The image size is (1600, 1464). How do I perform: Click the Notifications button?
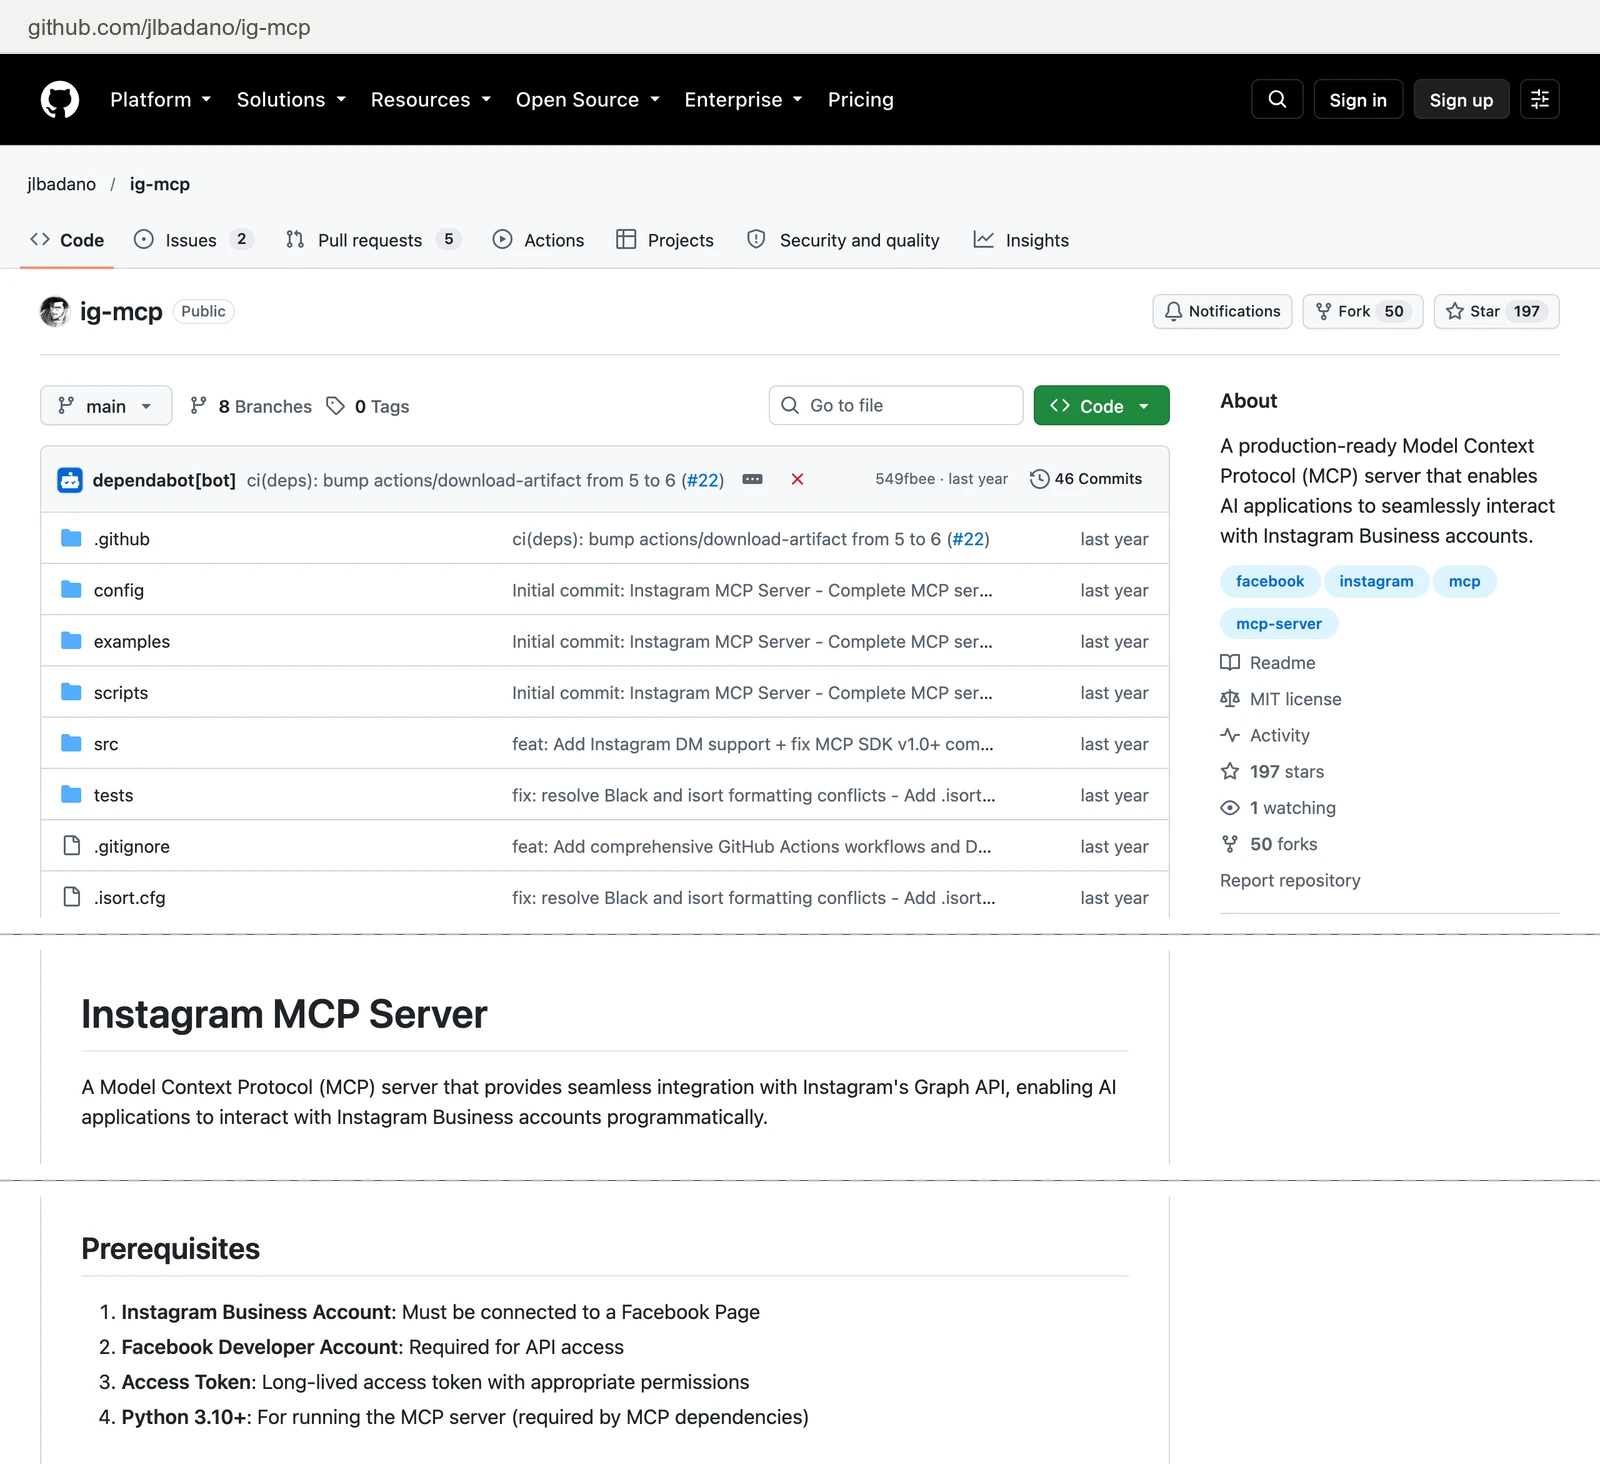[x=1222, y=312]
